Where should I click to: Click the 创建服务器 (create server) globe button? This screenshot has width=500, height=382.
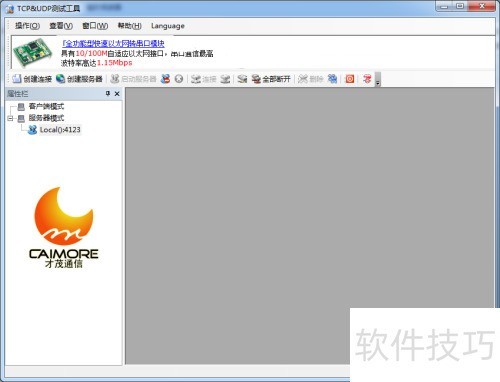[x=79, y=79]
